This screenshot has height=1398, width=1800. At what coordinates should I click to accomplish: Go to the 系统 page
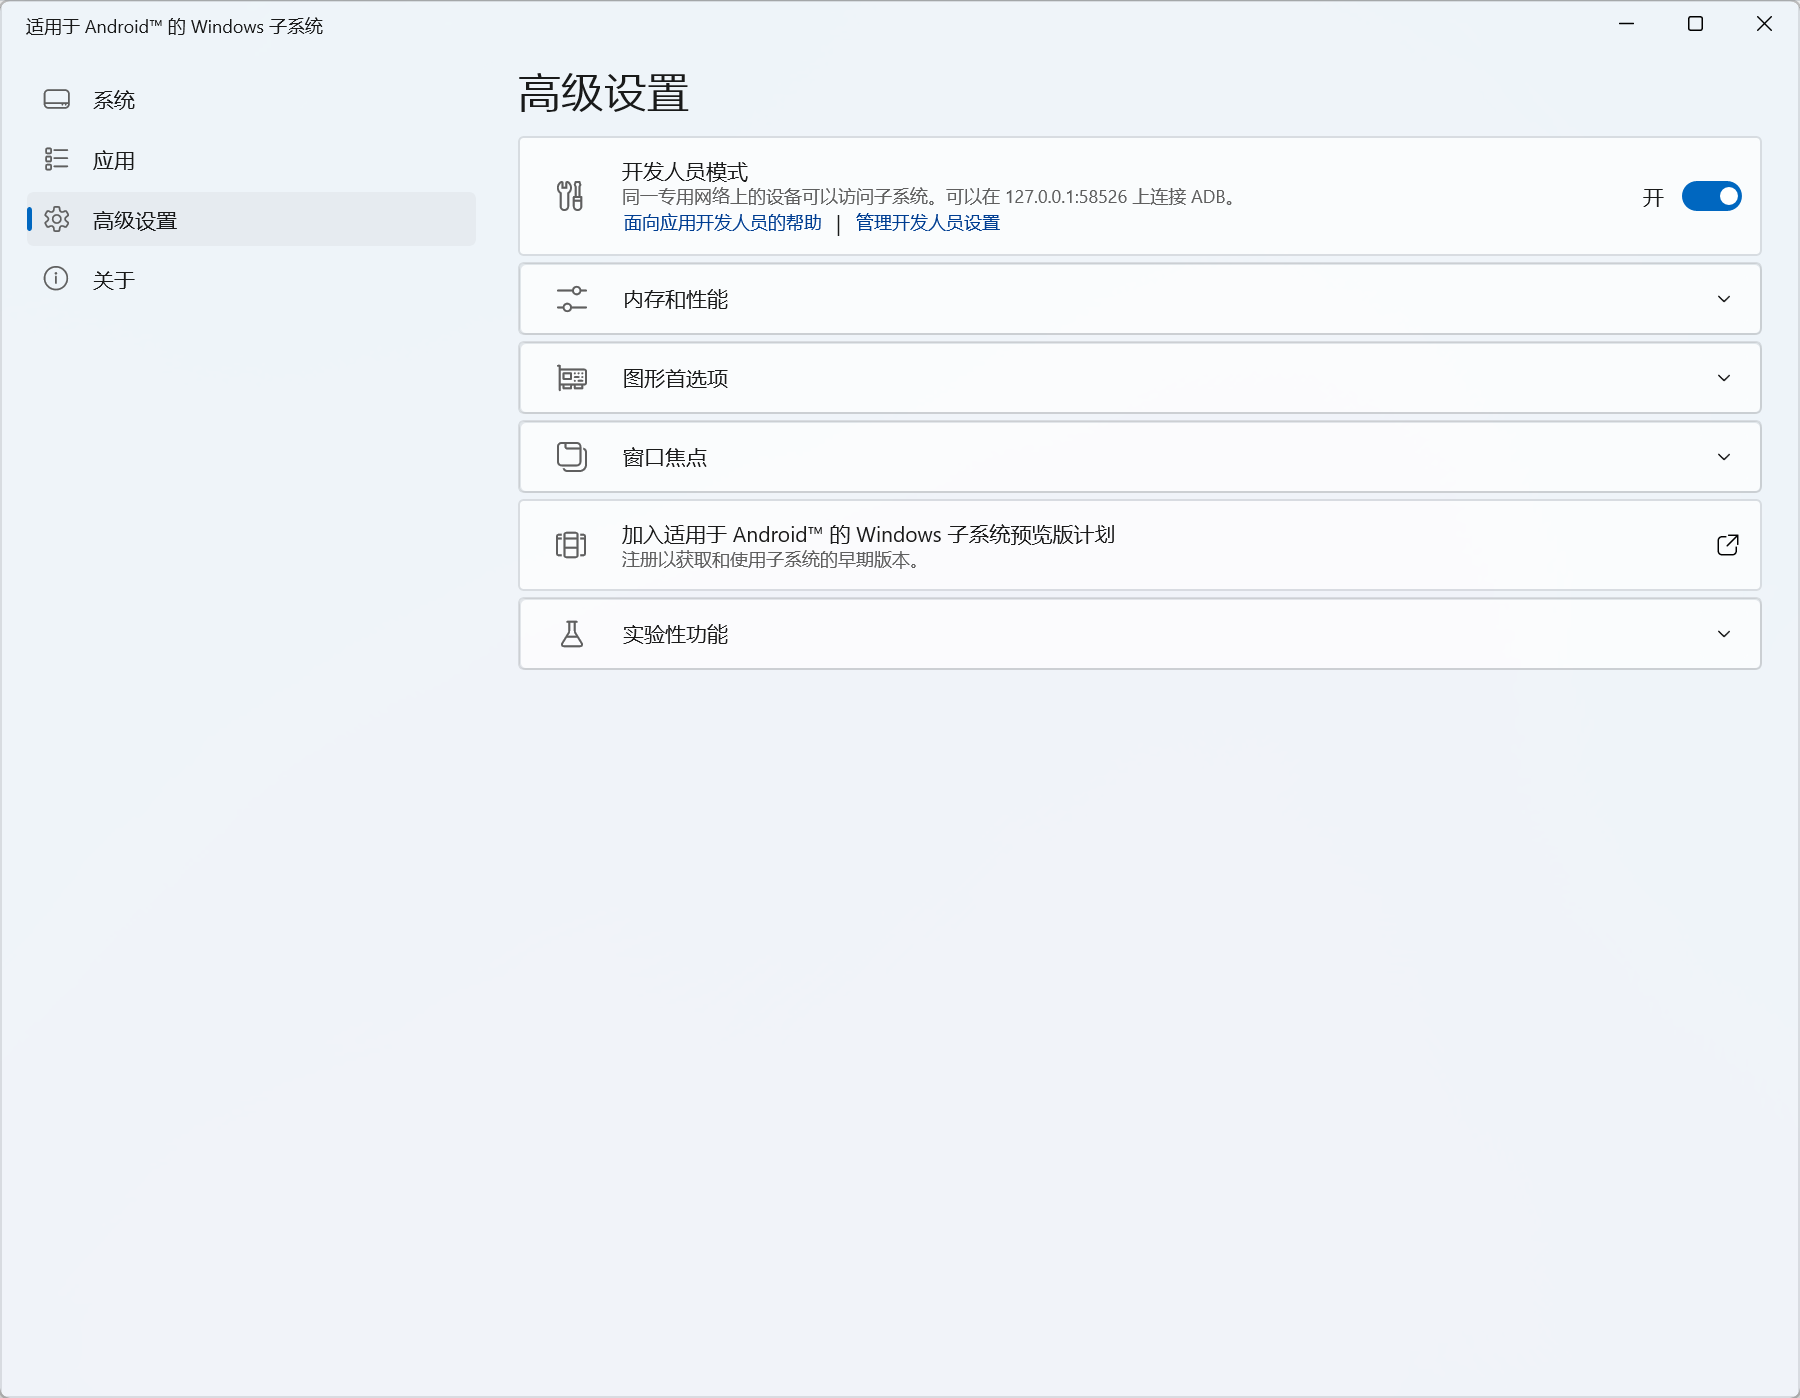pyautogui.click(x=251, y=99)
